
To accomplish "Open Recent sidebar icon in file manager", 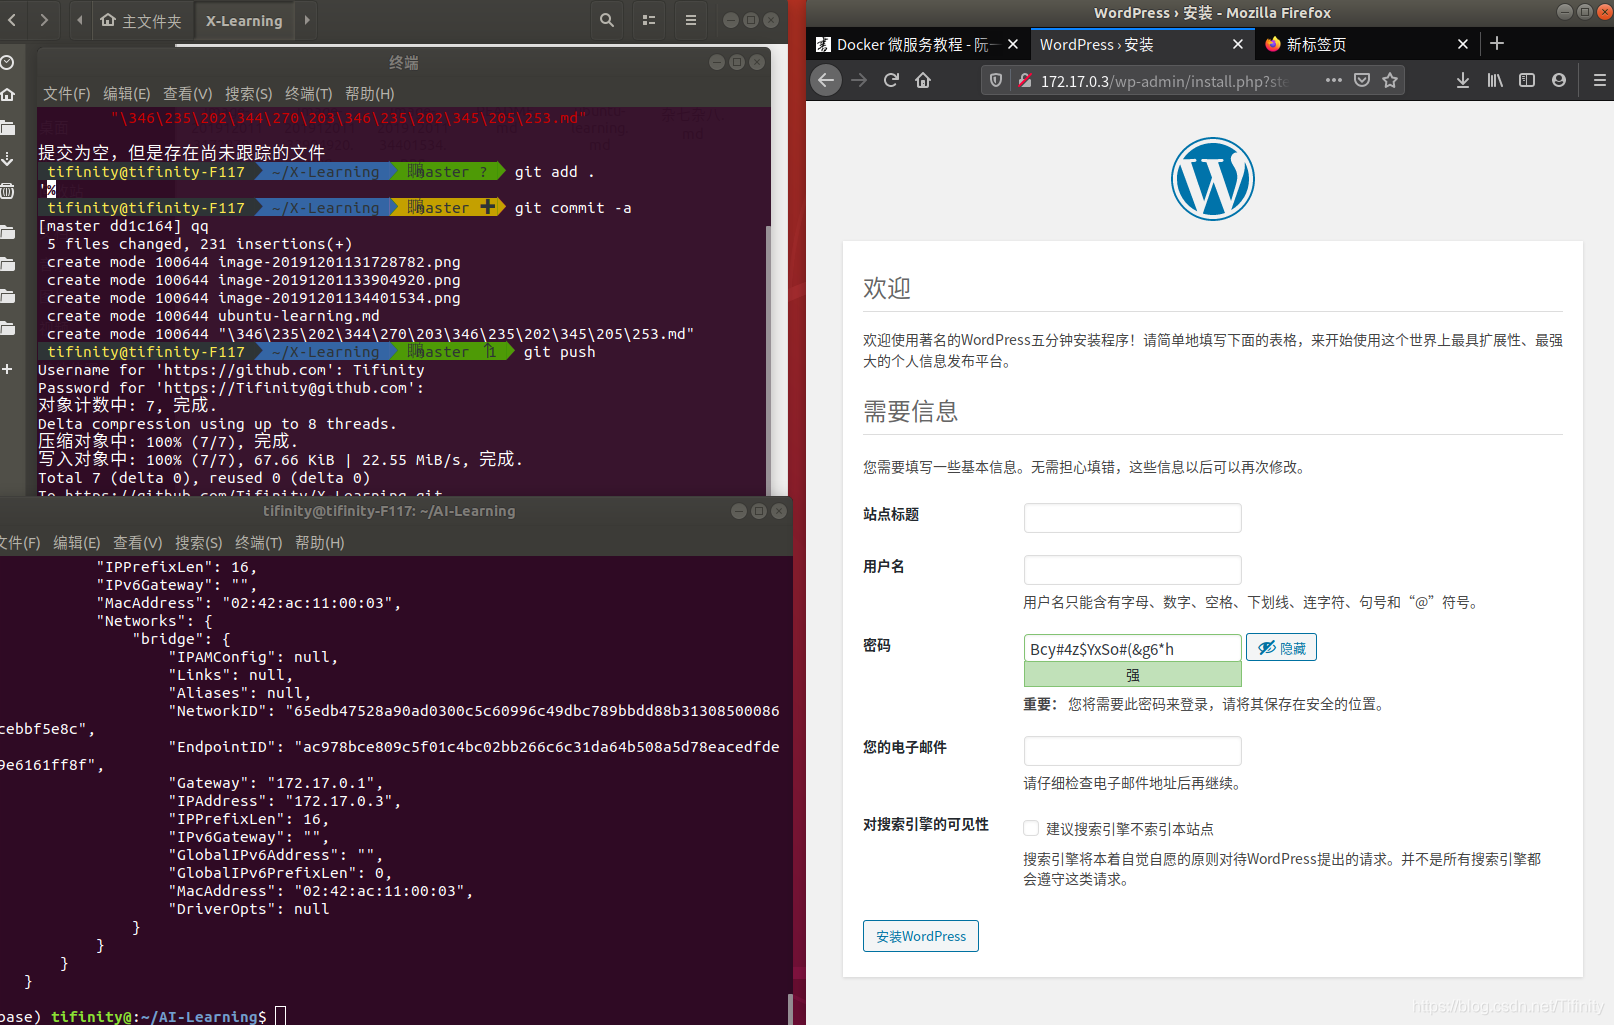I will (7, 62).
